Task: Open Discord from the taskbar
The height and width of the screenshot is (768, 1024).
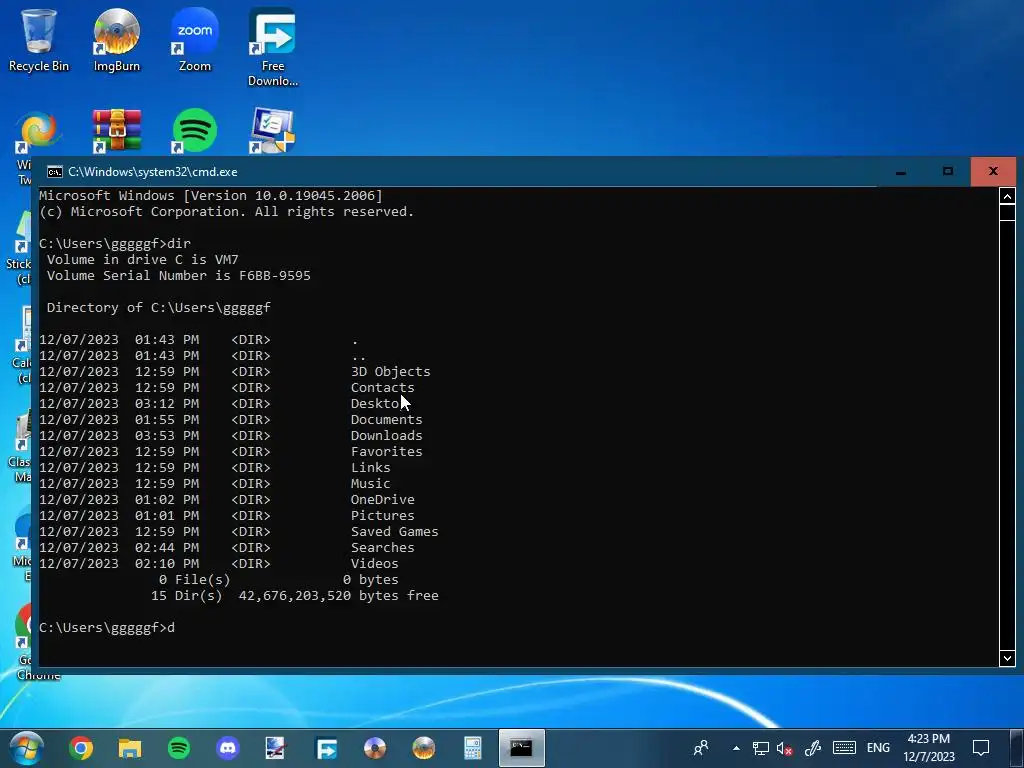Action: (x=228, y=748)
